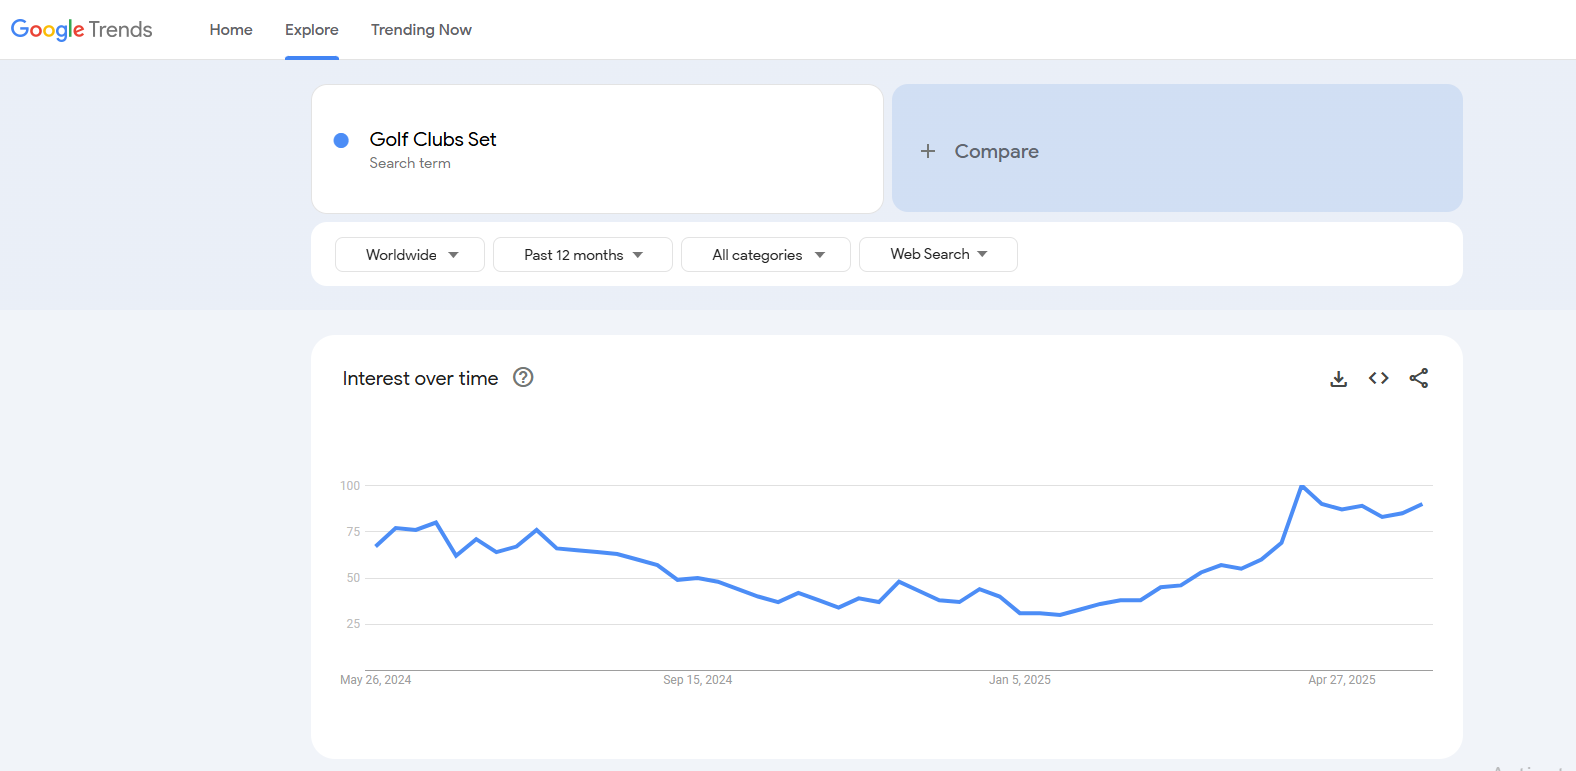Click the Apr 27, 2025 axis label
Image resolution: width=1576 pixels, height=771 pixels.
click(1342, 680)
